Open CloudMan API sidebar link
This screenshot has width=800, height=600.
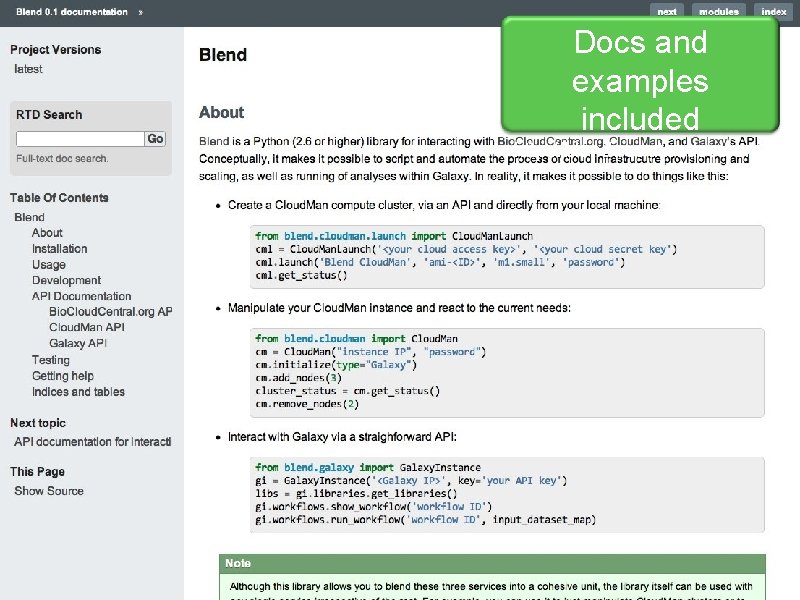pyautogui.click(x=87, y=327)
